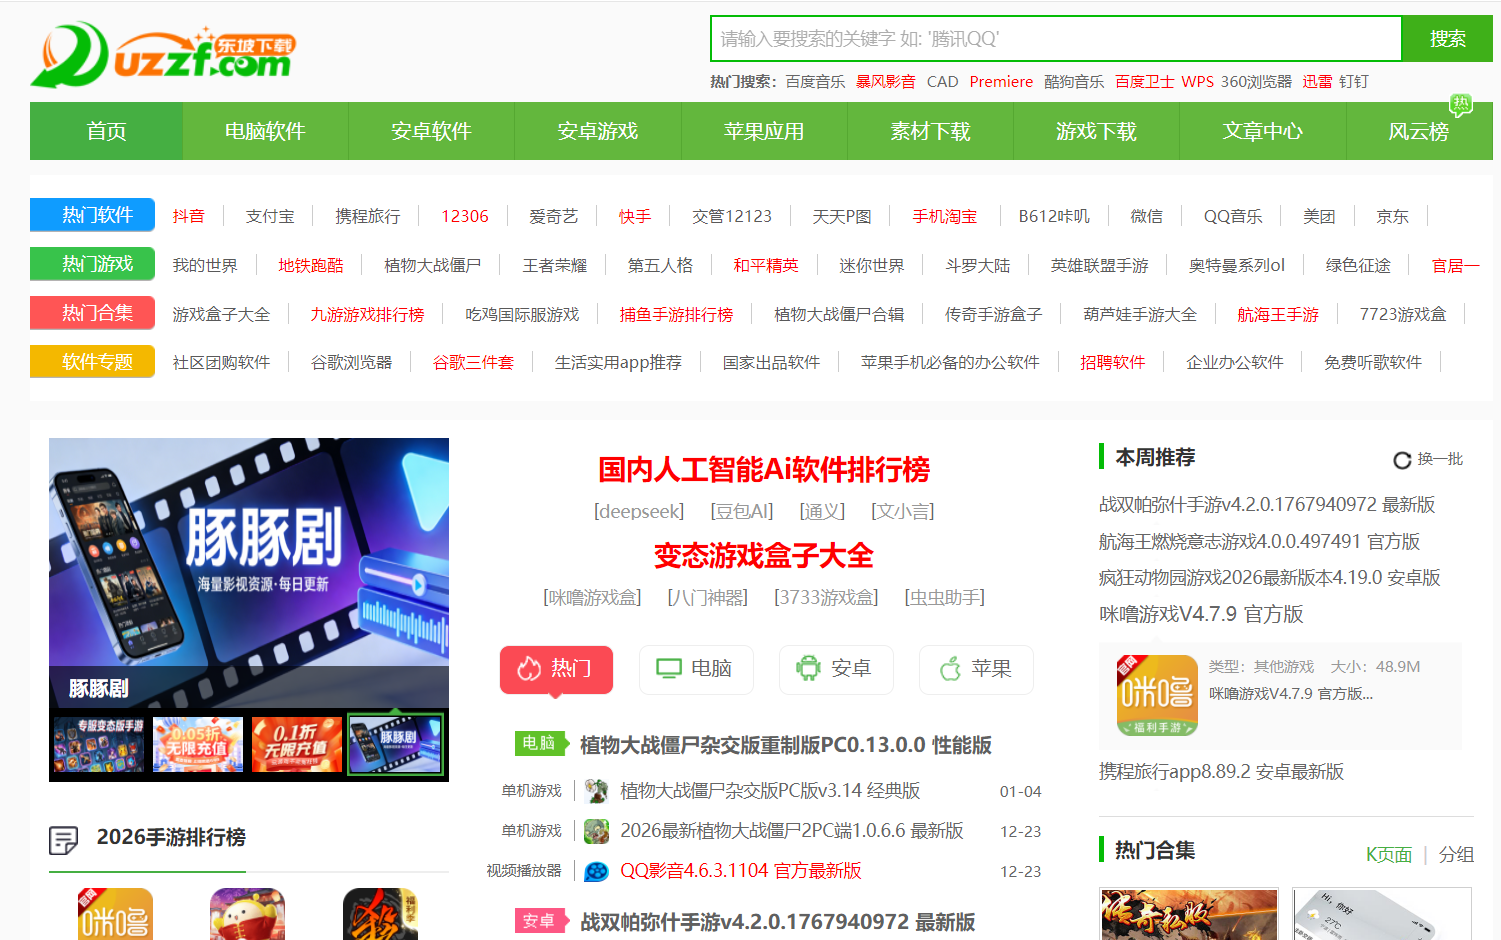The height and width of the screenshot is (940, 1501).
Task: Open 电脑软件 in the navigation bar
Action: tap(265, 131)
